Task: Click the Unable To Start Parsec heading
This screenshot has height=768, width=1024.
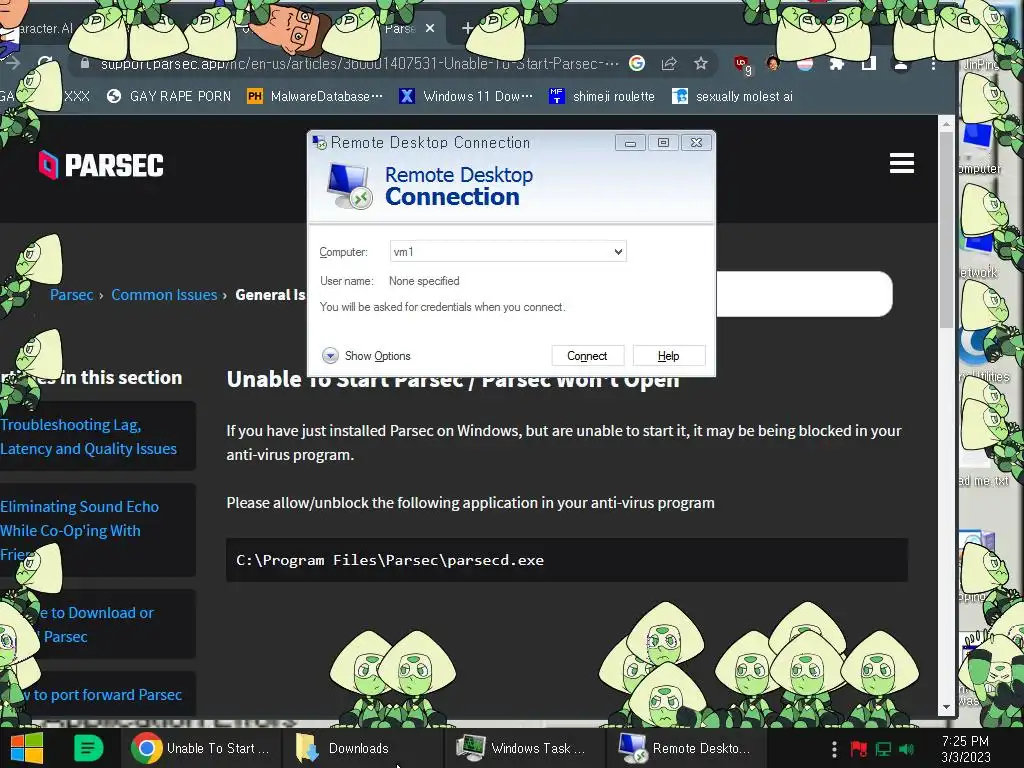Action: [453, 379]
